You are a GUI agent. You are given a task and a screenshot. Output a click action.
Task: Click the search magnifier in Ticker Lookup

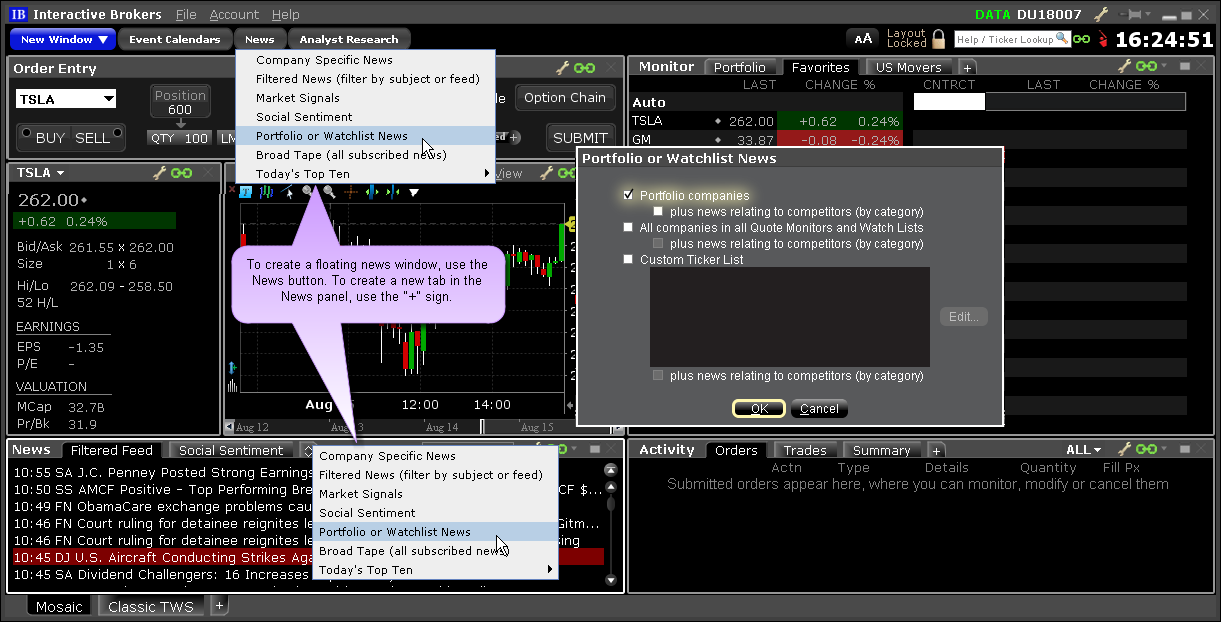1063,39
